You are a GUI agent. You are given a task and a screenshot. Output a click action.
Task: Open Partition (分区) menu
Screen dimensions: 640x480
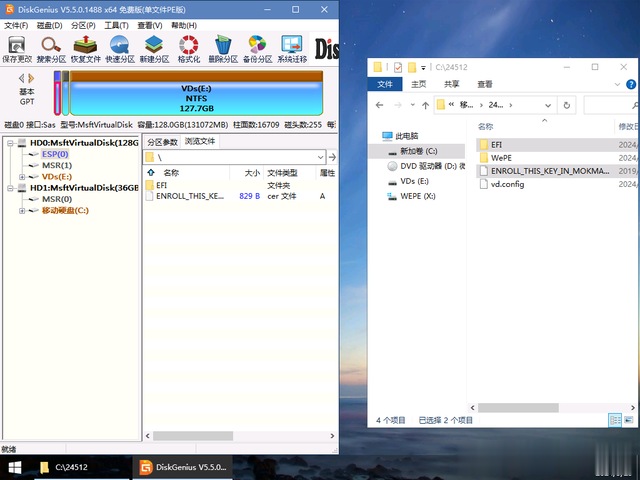coord(83,25)
